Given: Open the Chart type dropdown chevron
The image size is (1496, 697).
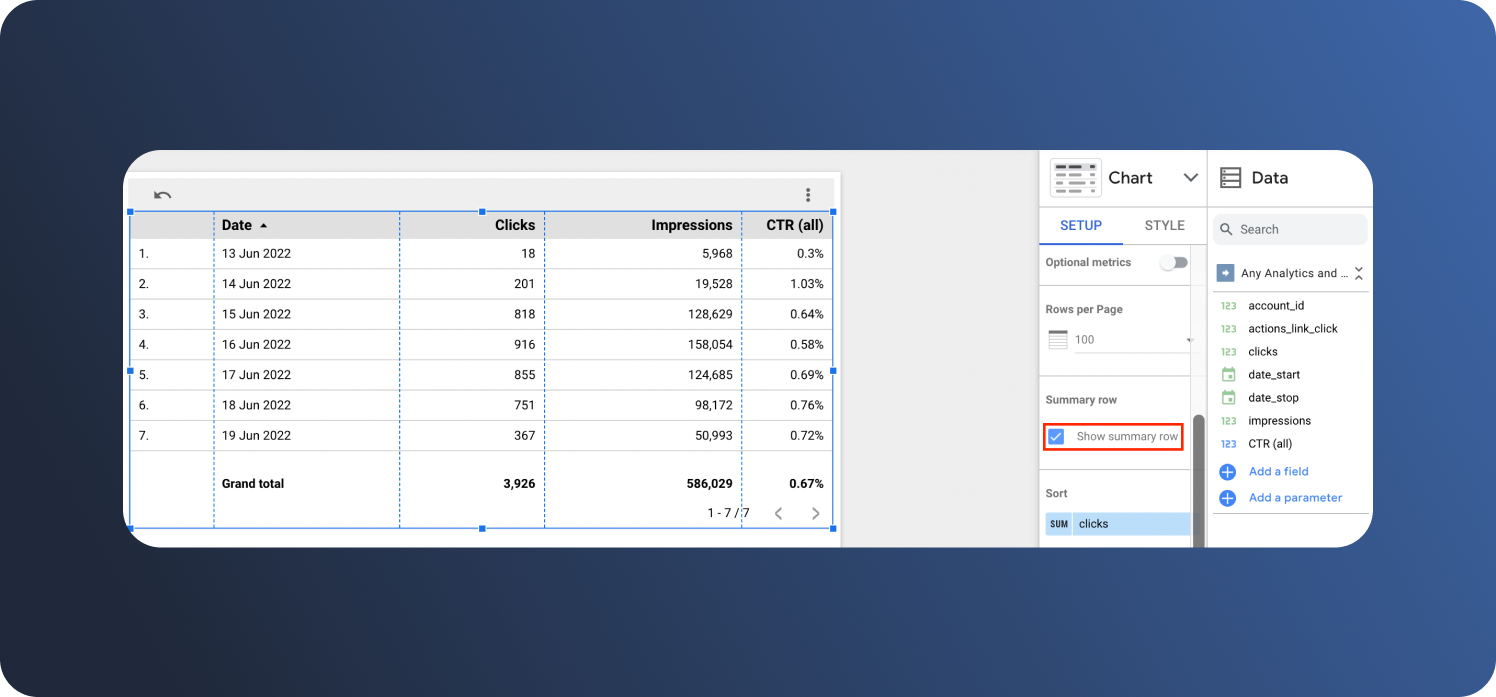Looking at the screenshot, I should click(1190, 177).
